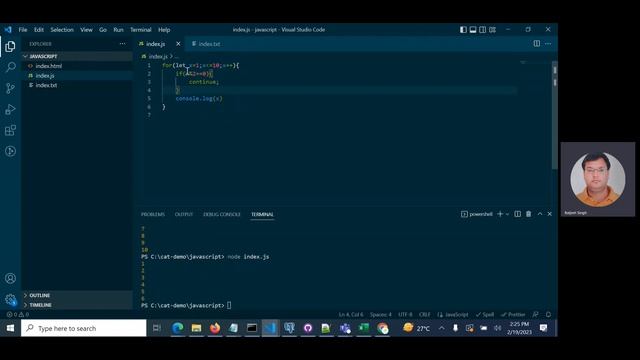The width and height of the screenshot is (640, 360).
Task: Open the Search view in activity bar
Action: click(10, 67)
